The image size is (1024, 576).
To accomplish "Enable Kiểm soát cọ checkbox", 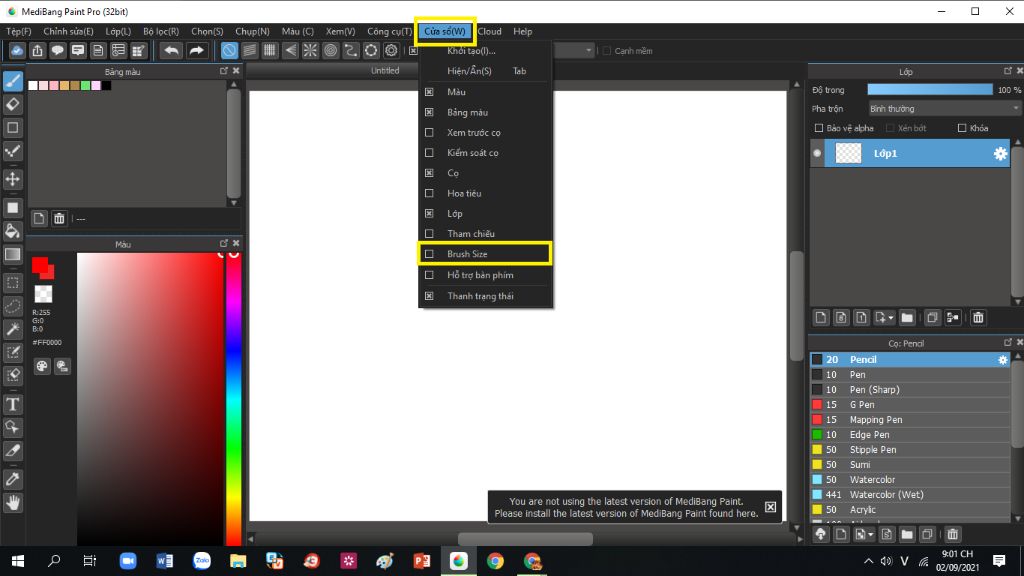I will [x=429, y=153].
